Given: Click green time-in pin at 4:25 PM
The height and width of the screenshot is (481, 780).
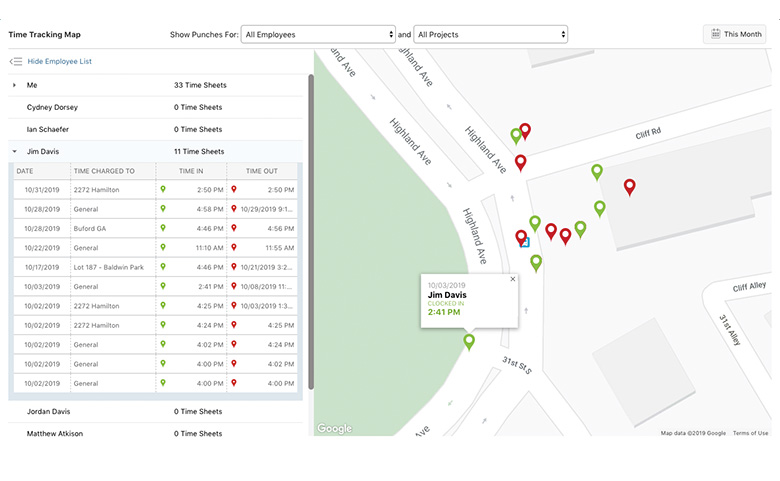Looking at the screenshot, I should click(x=163, y=305).
